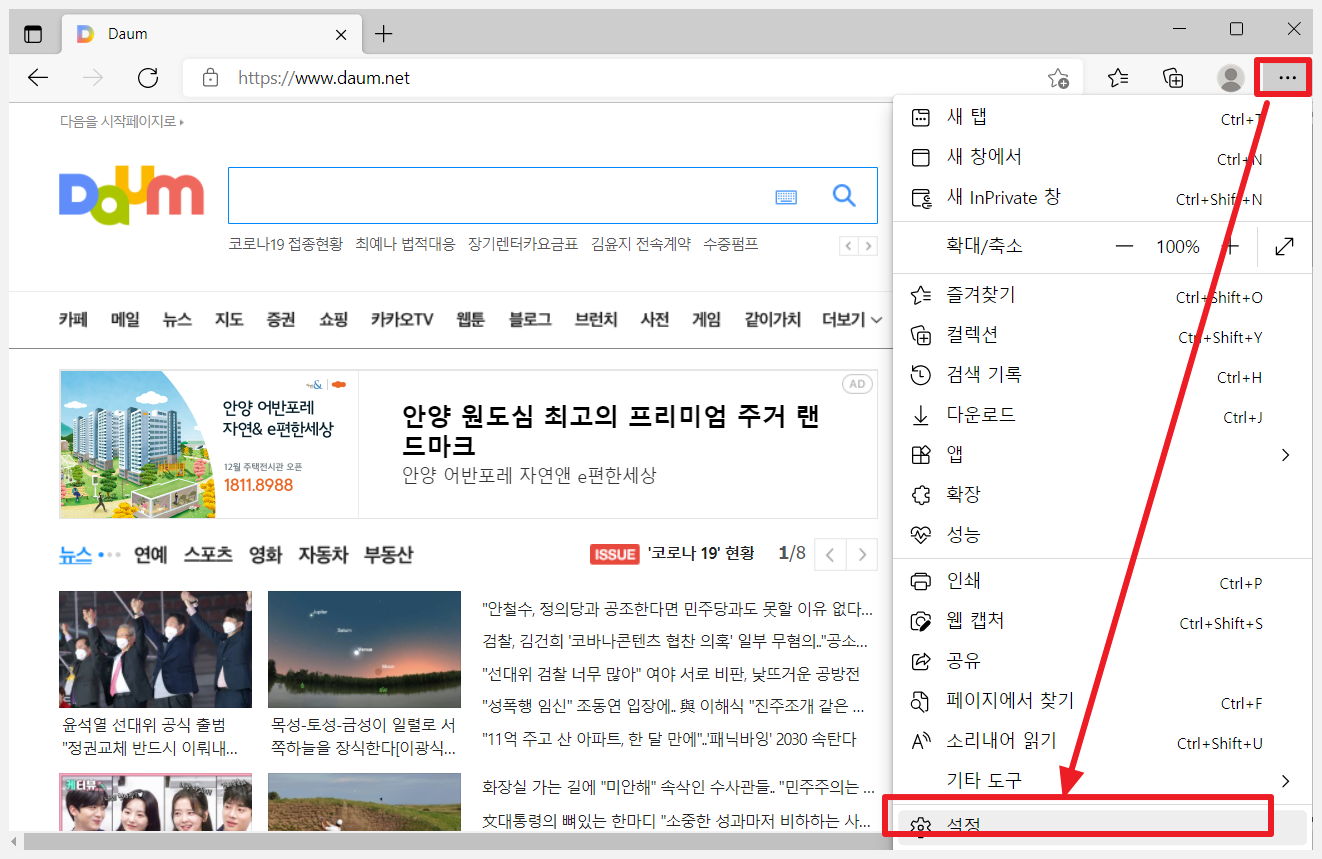The height and width of the screenshot is (859, 1322).
Task: Choose 즐겨찾기 in the menu
Action: point(1102,296)
